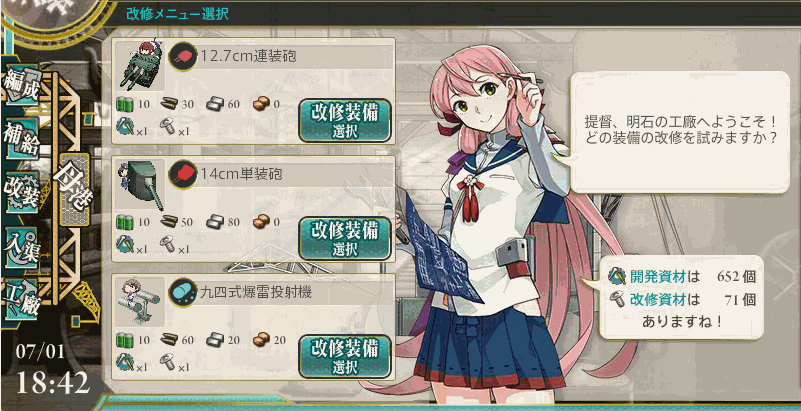Click the 改修資材 screw icon in resource bubble
The height and width of the screenshot is (411, 801).
617,299
